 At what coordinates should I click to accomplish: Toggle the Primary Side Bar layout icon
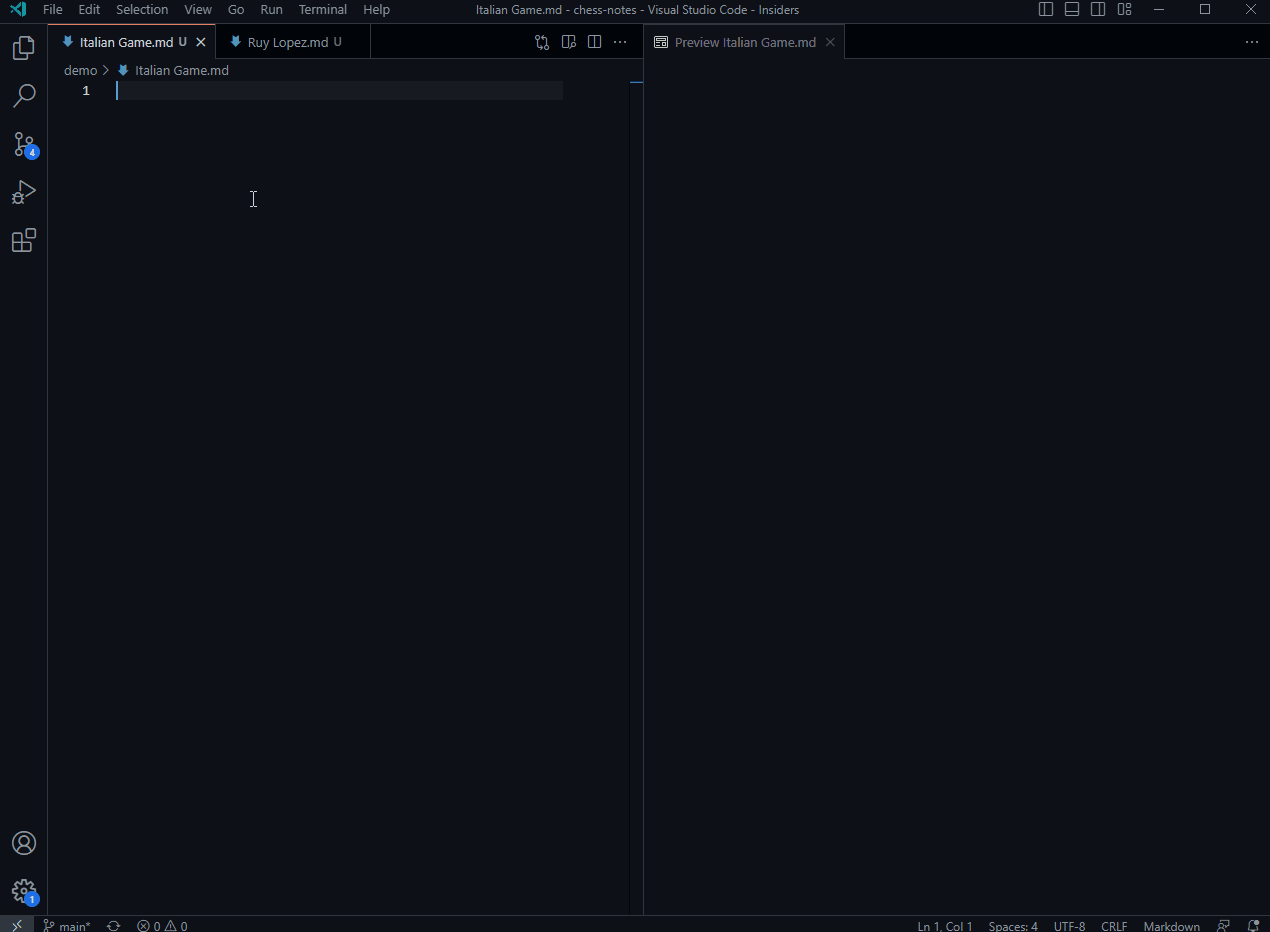tap(1046, 10)
